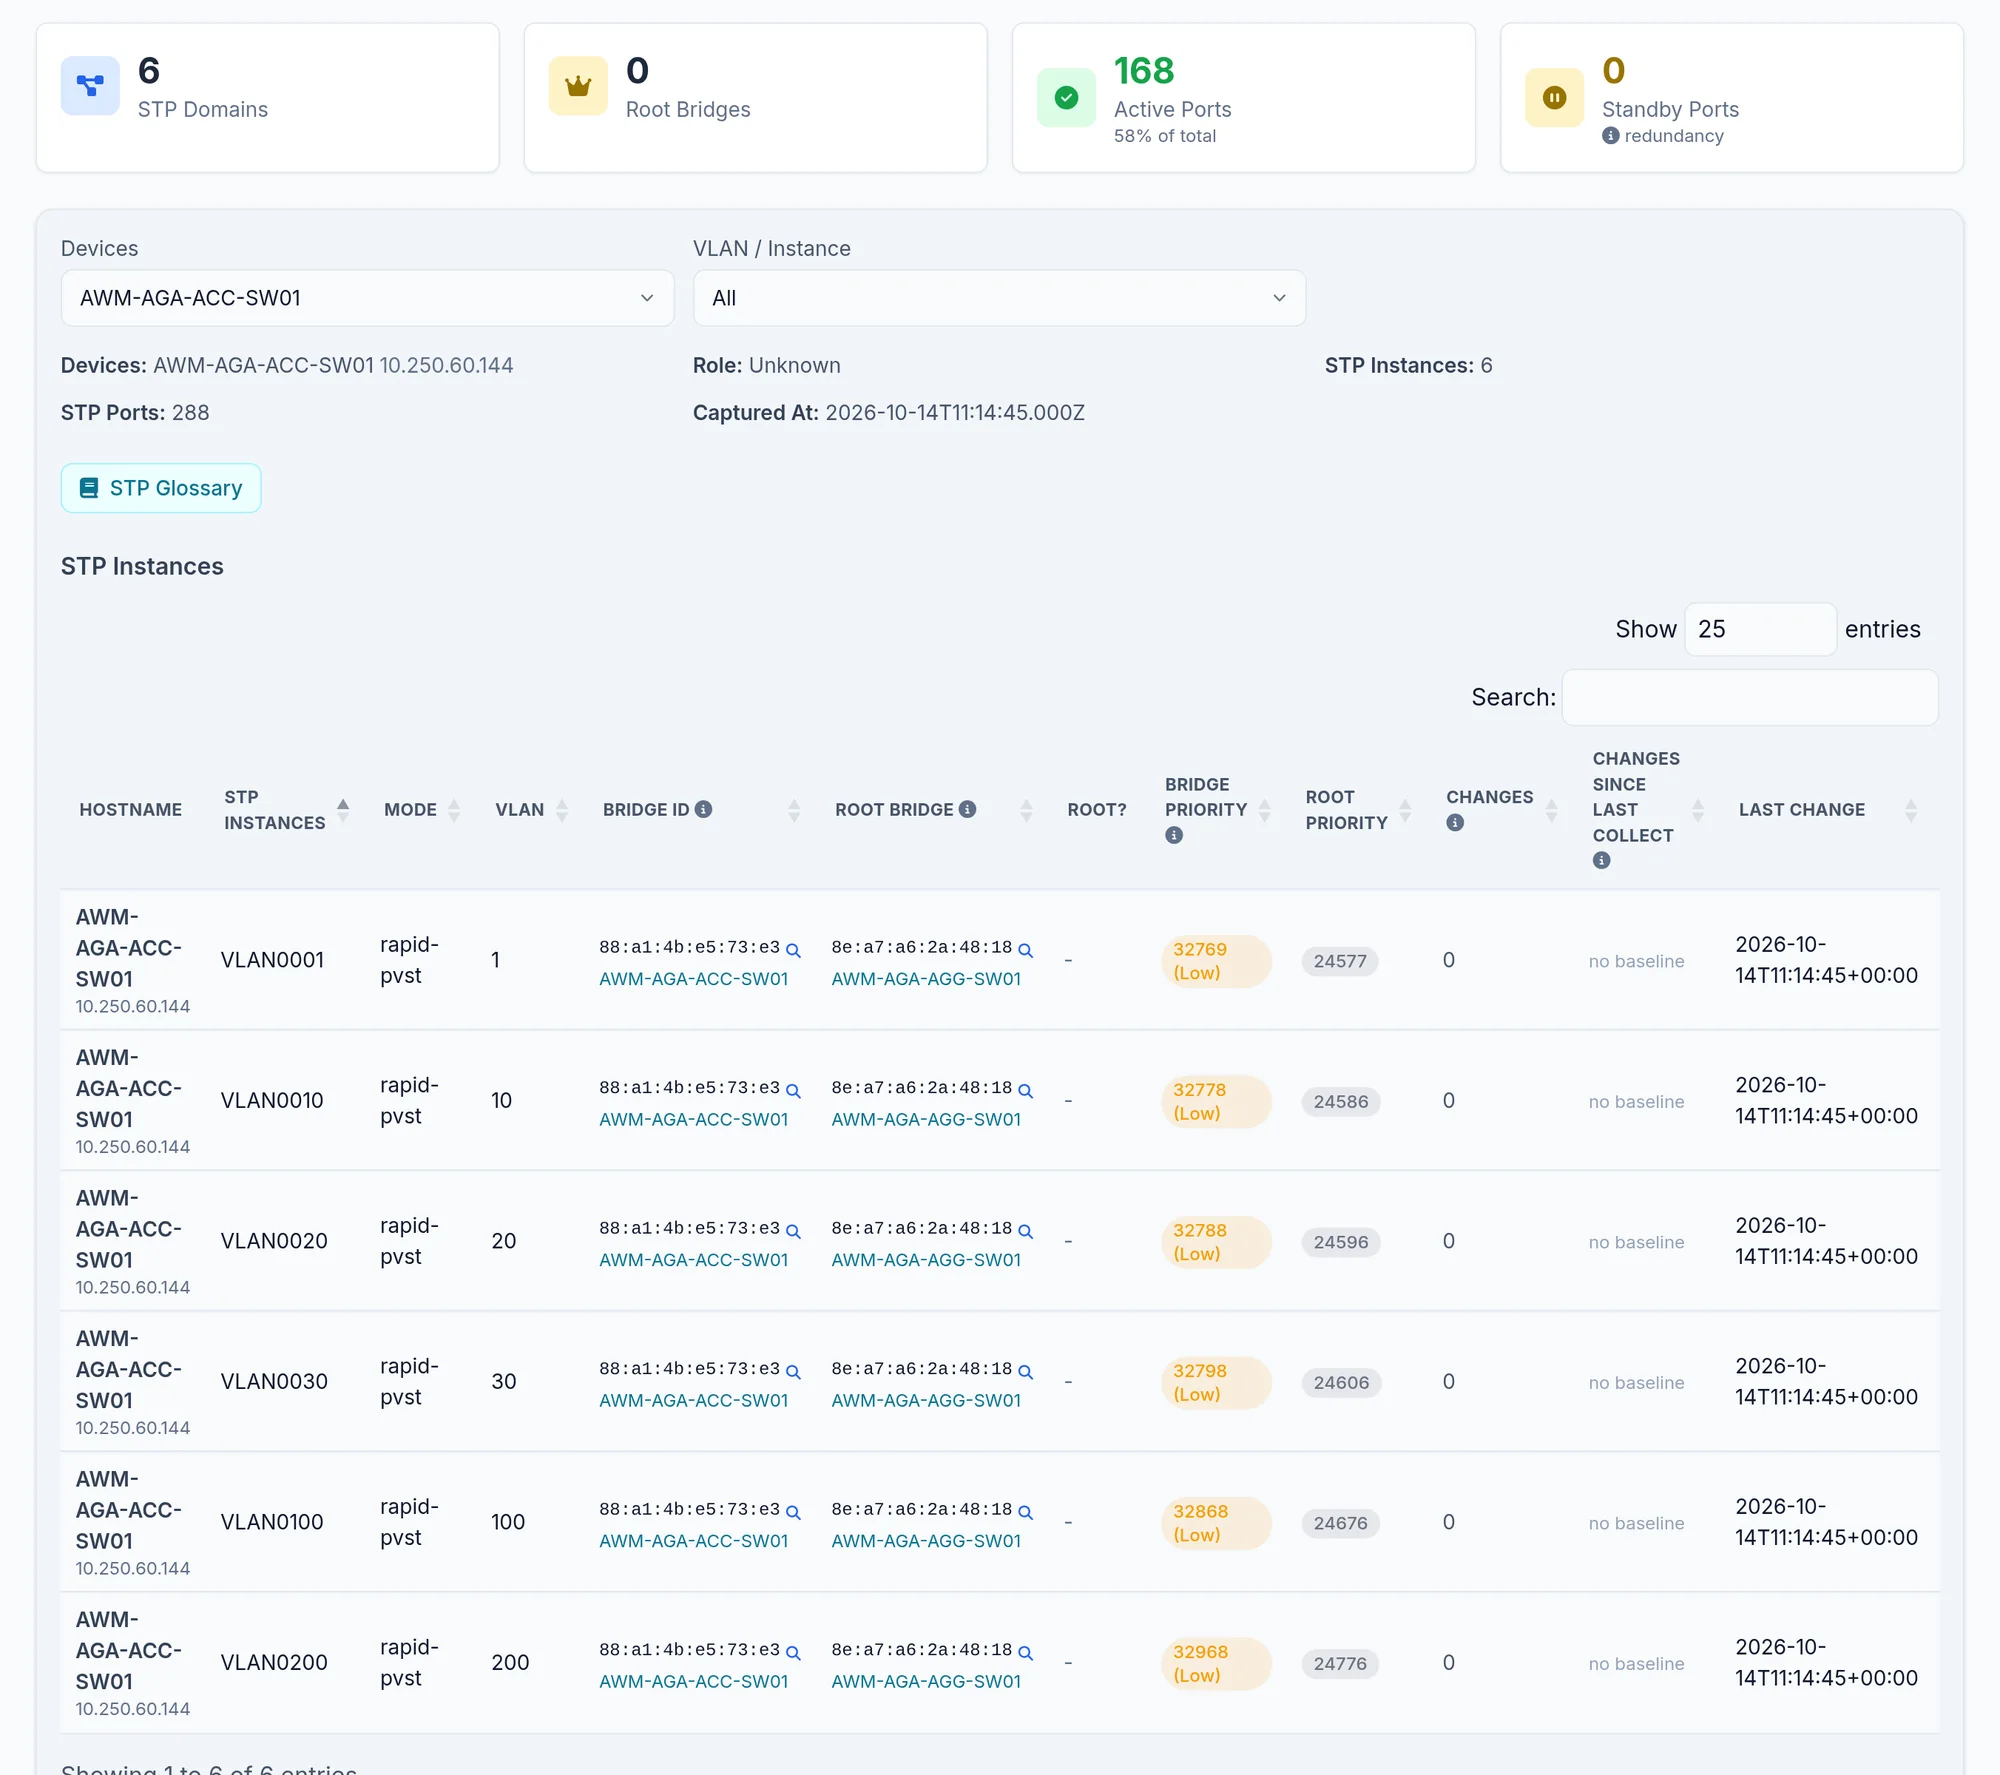Open the VLAN / Instance dropdown
The image size is (2000, 1775).
(999, 298)
